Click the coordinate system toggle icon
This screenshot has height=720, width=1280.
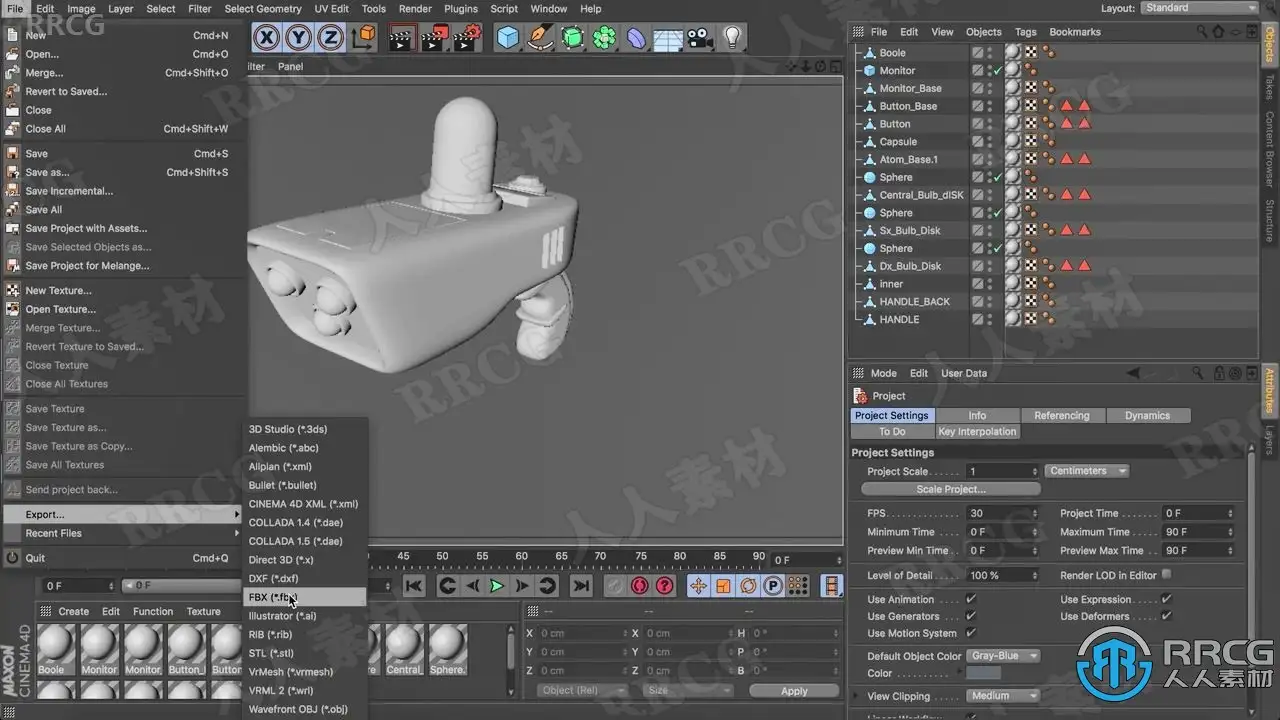(364, 38)
